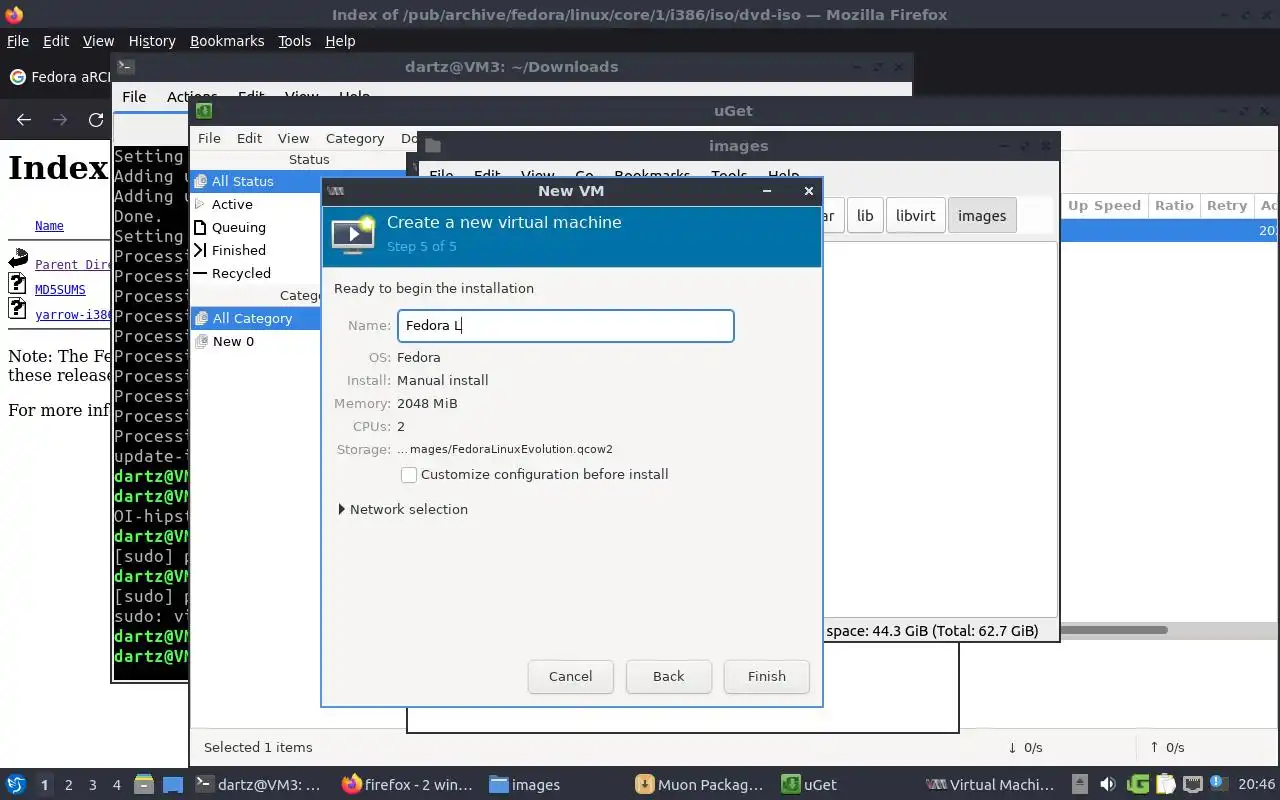Open uGet File menu

209,138
